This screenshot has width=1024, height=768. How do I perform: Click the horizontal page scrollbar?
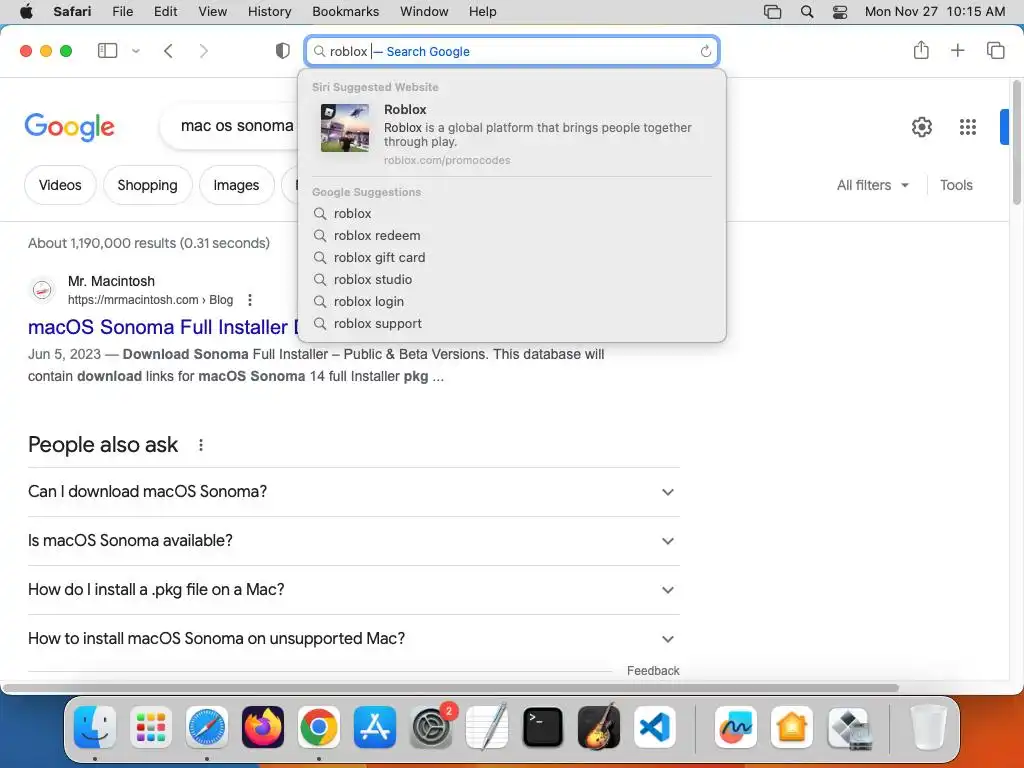pos(451,688)
